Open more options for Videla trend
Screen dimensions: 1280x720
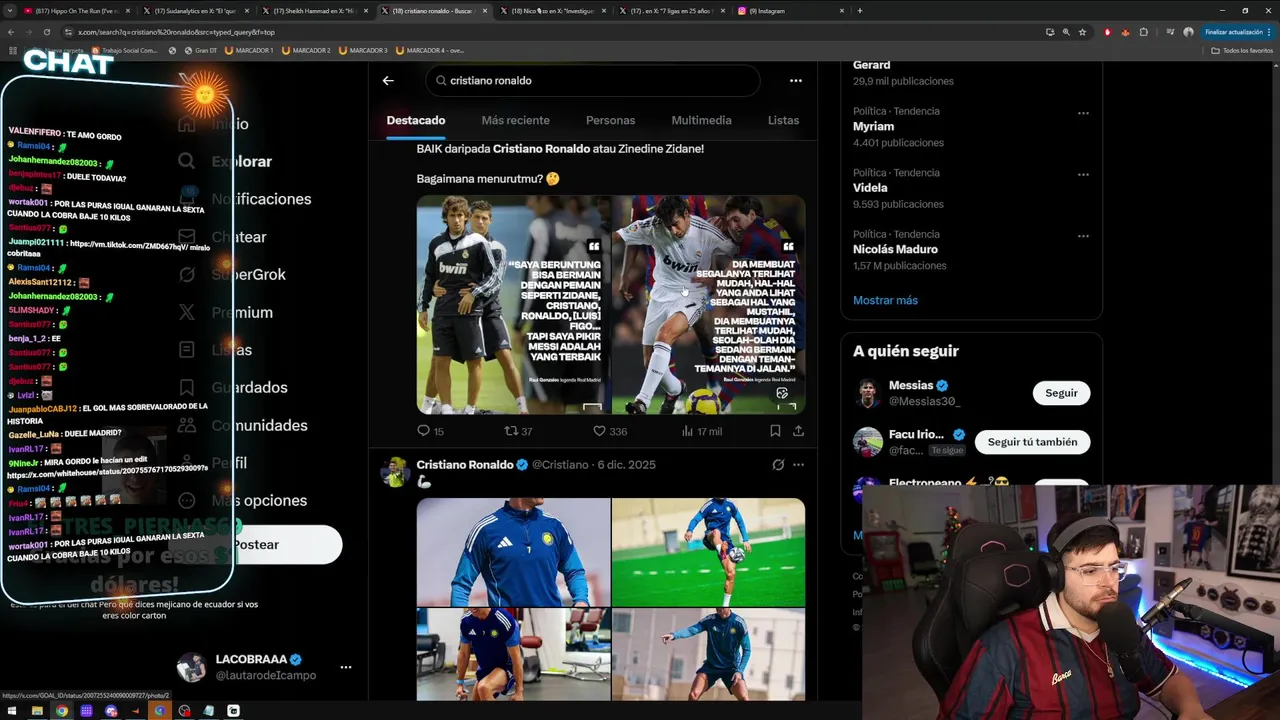point(1083,174)
